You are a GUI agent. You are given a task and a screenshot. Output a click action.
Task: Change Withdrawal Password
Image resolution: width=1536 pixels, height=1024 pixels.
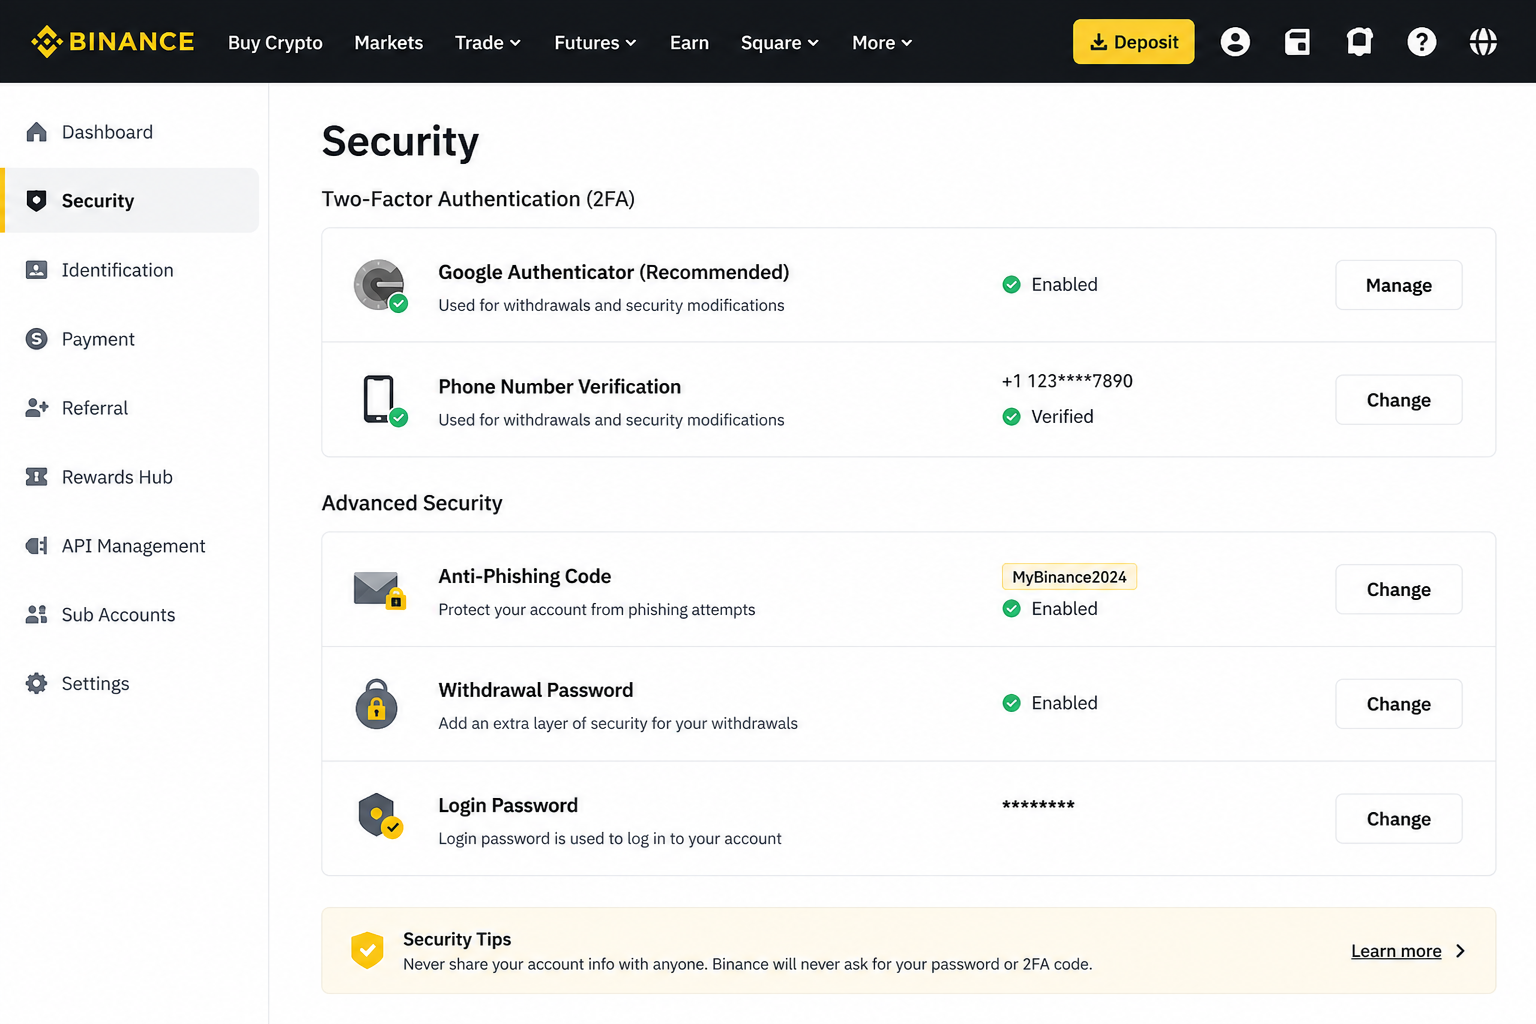[1398, 704]
